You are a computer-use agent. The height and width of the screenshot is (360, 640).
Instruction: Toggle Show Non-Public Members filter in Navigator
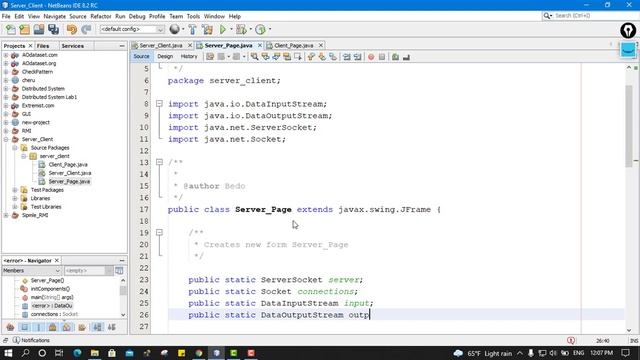[53, 327]
